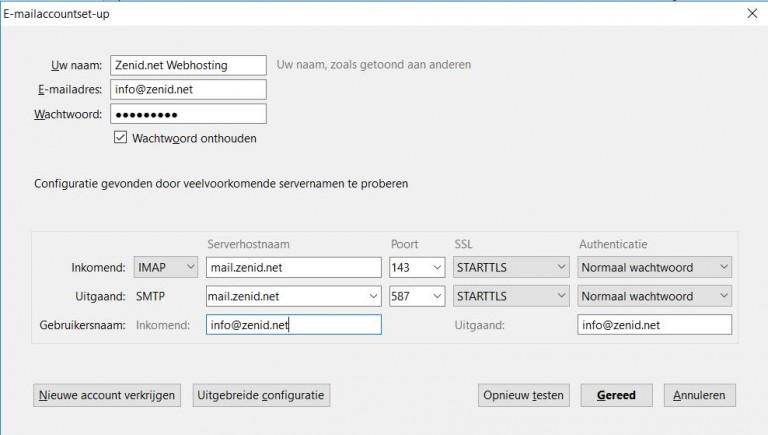The image size is (768, 435).
Task: Open the outgoing STARTTLS SSL dropdown
Action: 511,296
